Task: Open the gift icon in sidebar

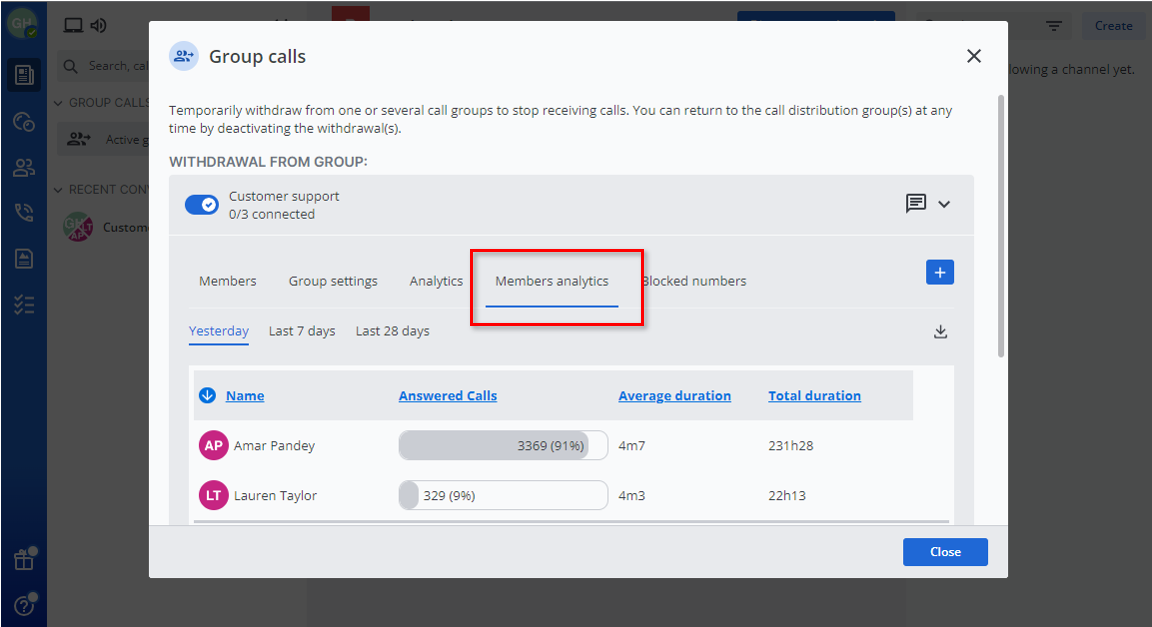Action: click(24, 560)
